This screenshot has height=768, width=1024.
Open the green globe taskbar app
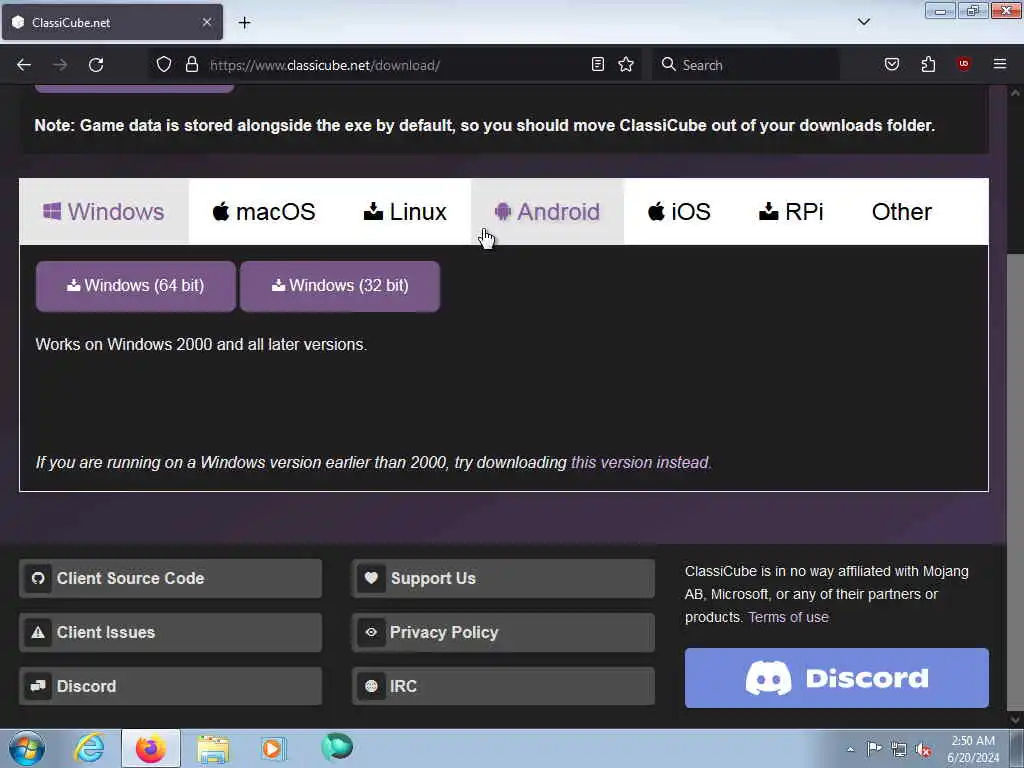click(x=337, y=747)
